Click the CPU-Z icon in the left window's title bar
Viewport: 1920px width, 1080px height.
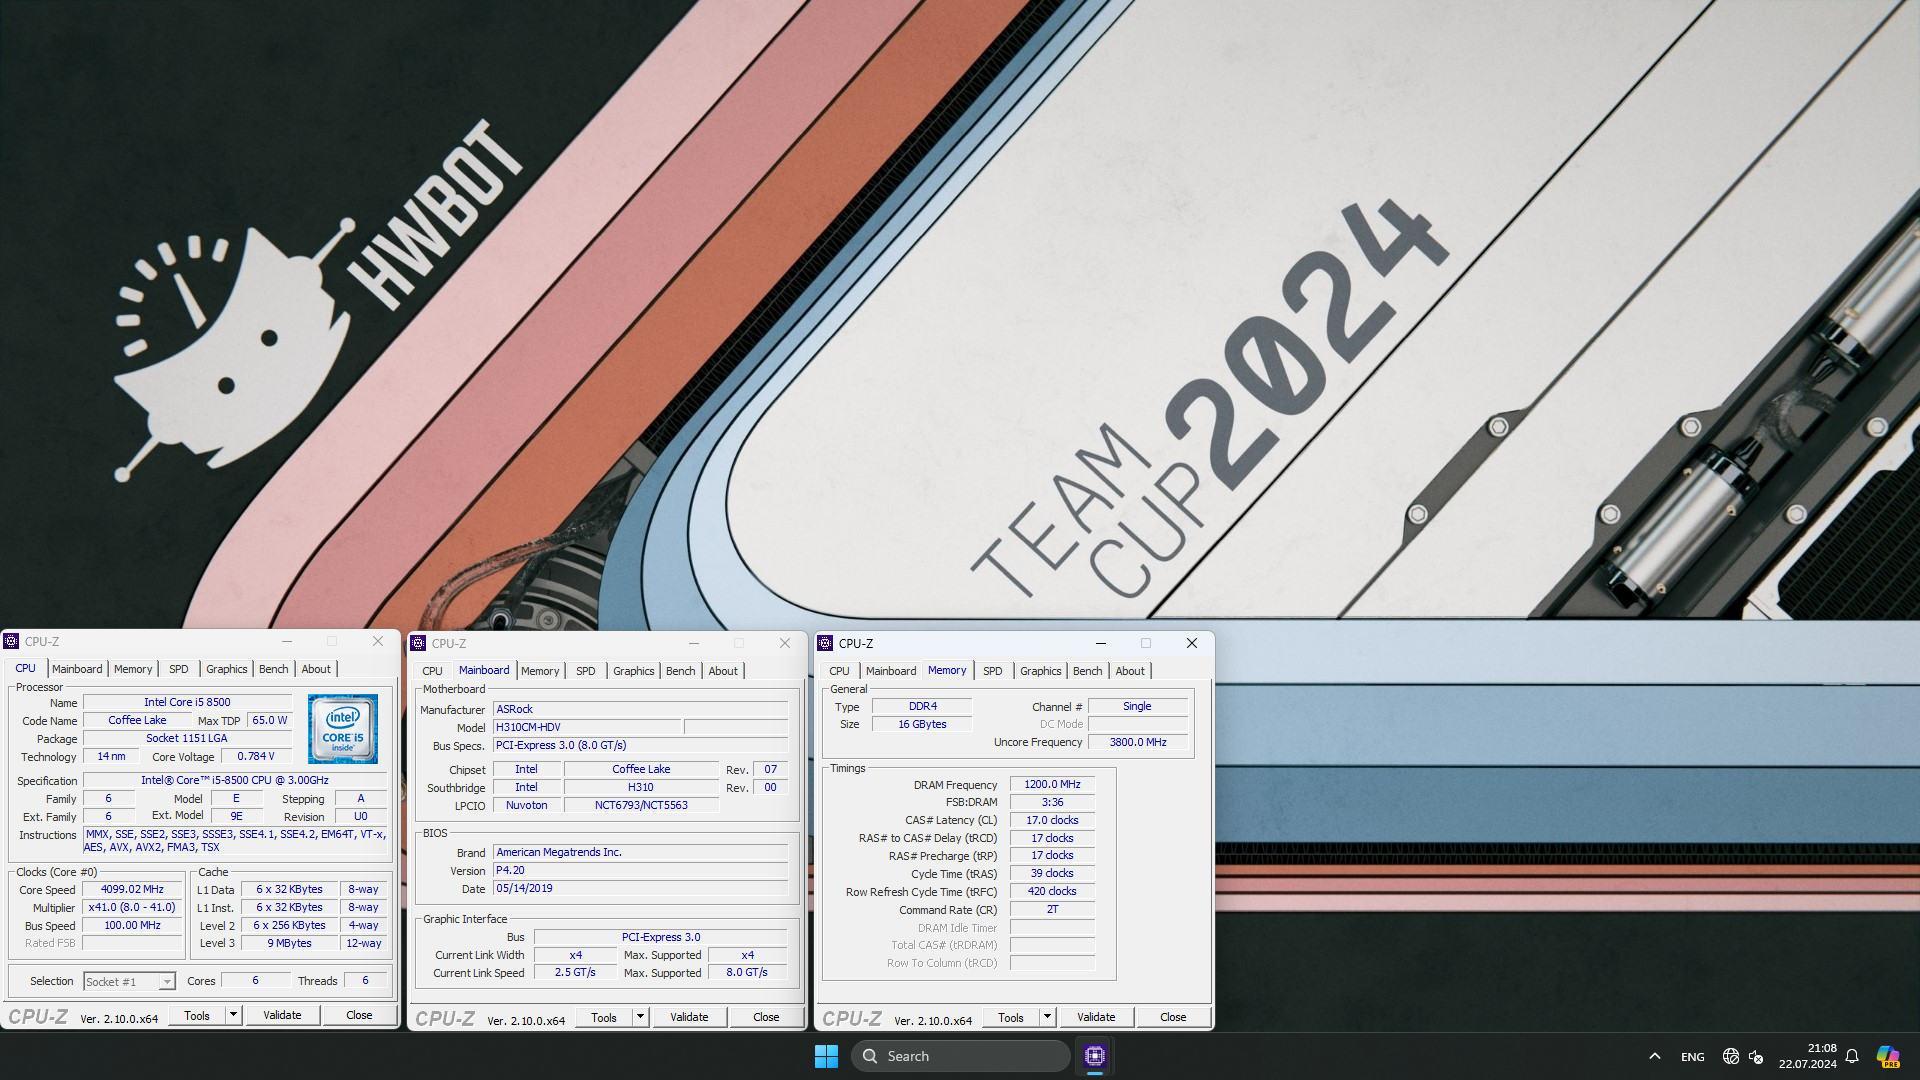tap(12, 641)
